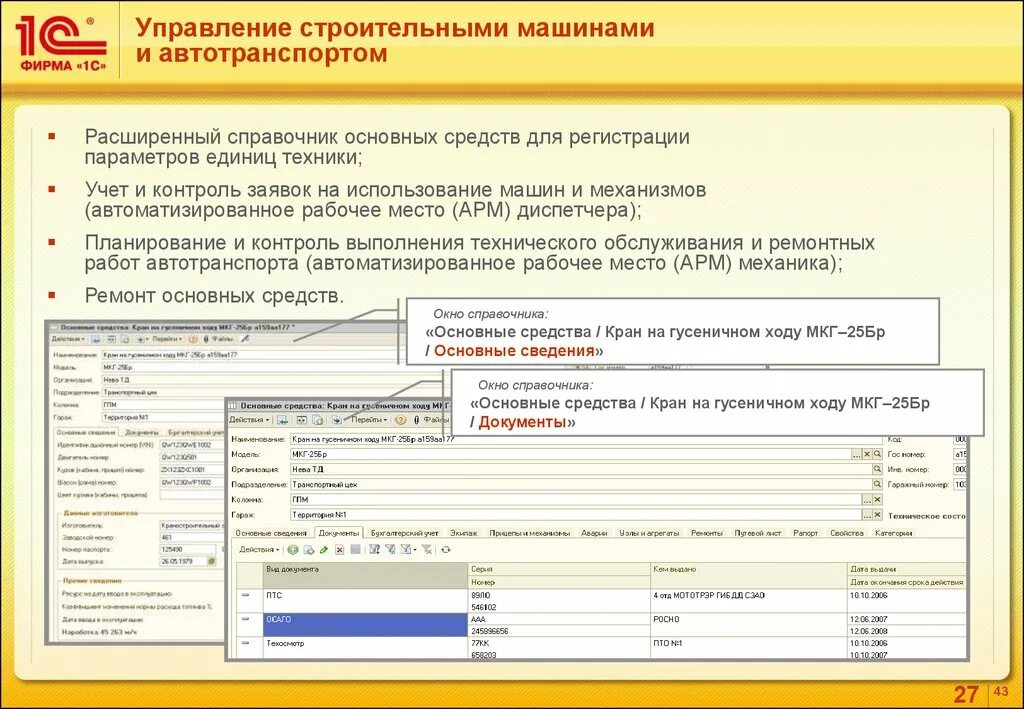Viewport: 1024px width, 709px height.
Task: Click the orange help icon in the front window toolbar
Action: [401, 420]
